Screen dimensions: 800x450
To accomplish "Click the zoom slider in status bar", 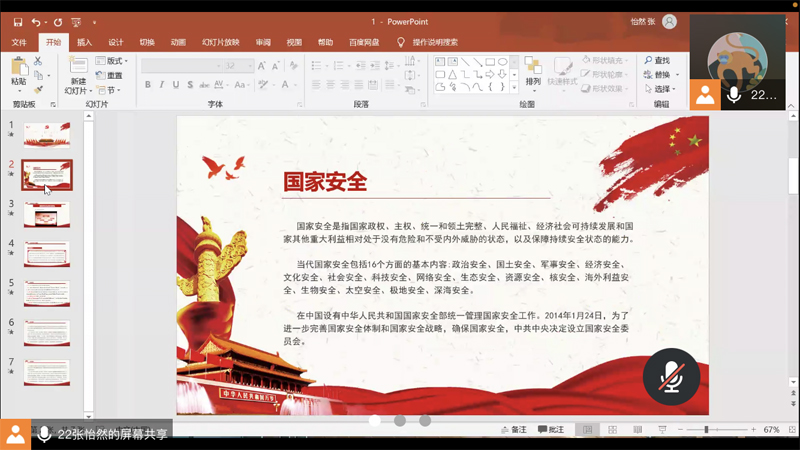I will tap(706, 430).
